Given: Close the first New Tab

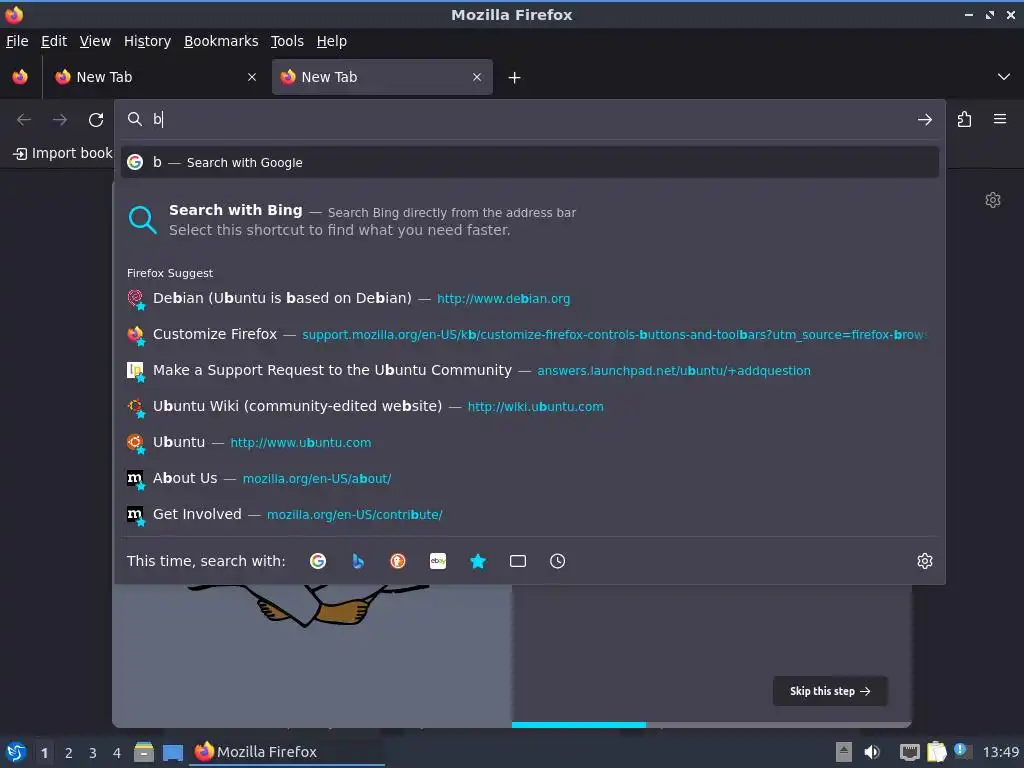Looking at the screenshot, I should point(251,77).
